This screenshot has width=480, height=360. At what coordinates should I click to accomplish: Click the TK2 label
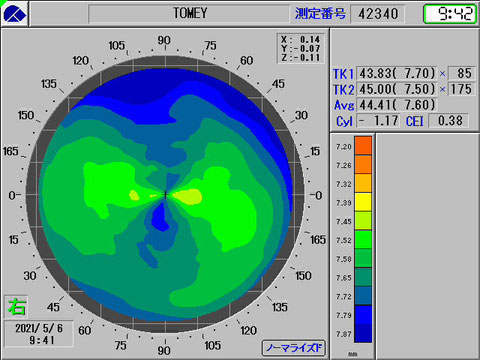(x=343, y=90)
